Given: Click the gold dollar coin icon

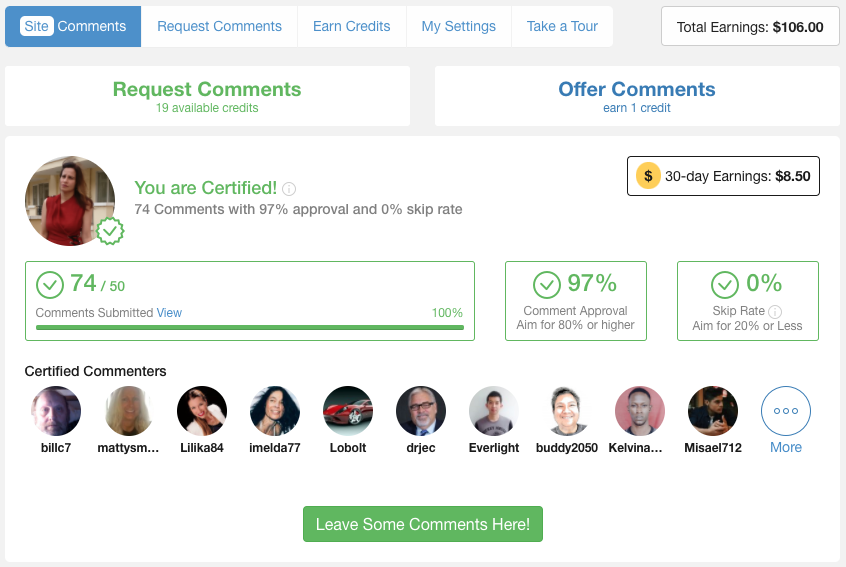Looking at the screenshot, I should 648,176.
